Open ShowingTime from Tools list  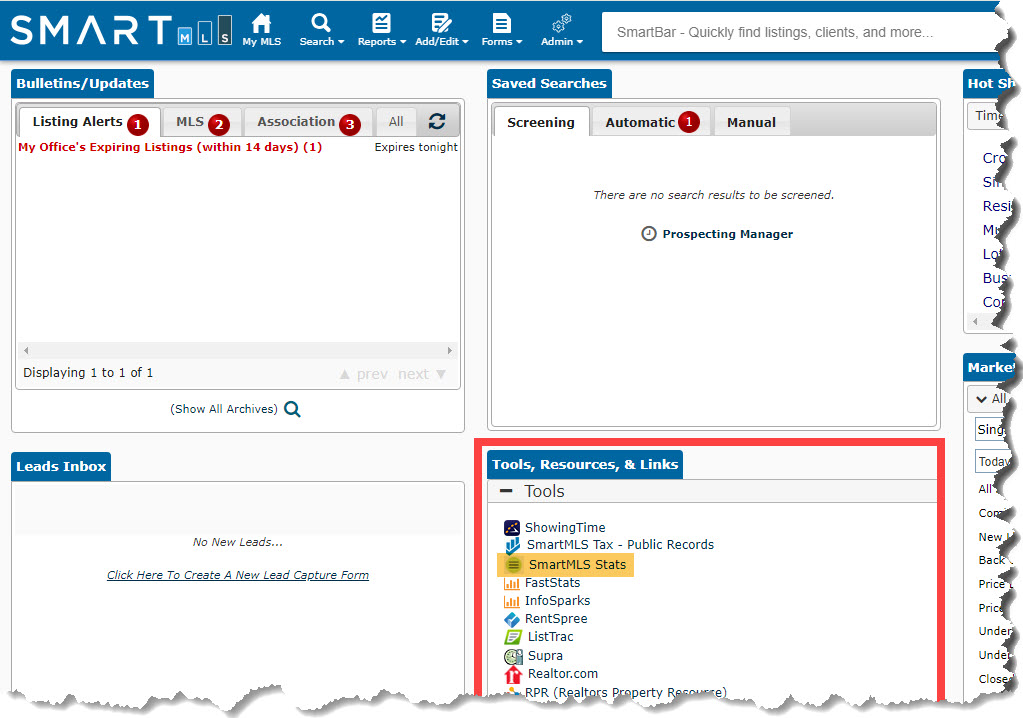click(x=564, y=527)
